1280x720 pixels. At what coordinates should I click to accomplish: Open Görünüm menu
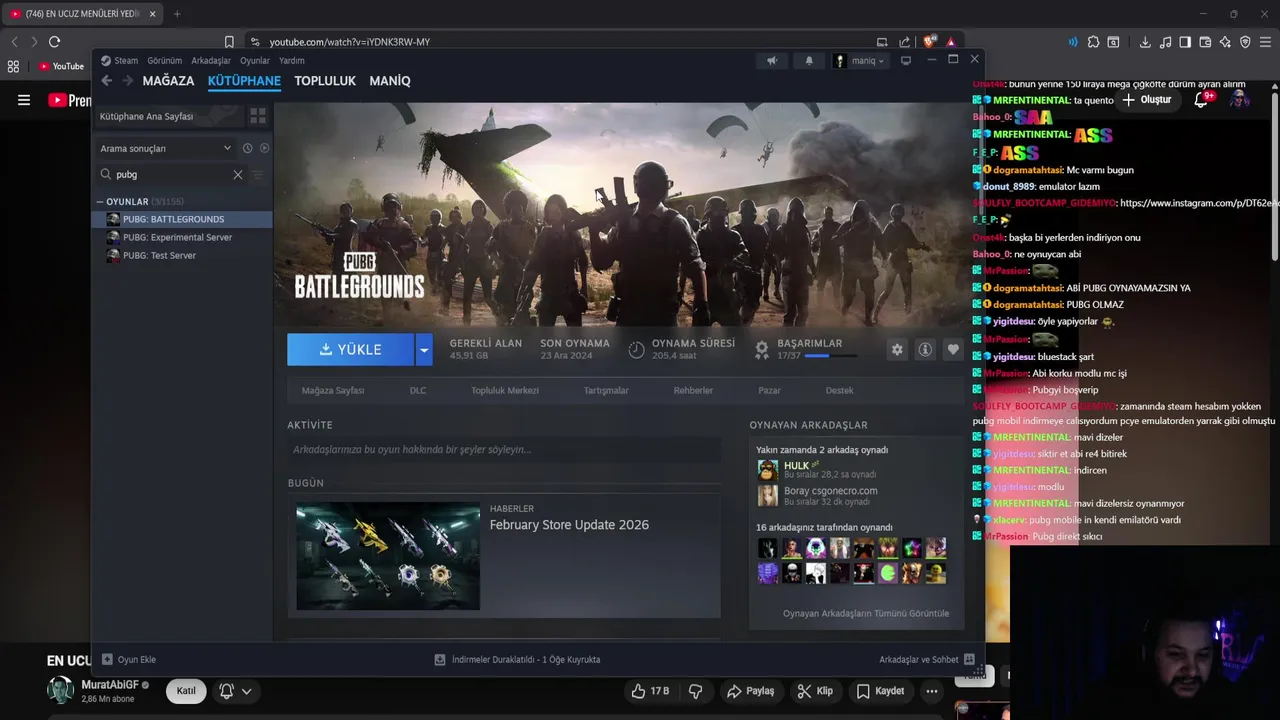(x=165, y=61)
